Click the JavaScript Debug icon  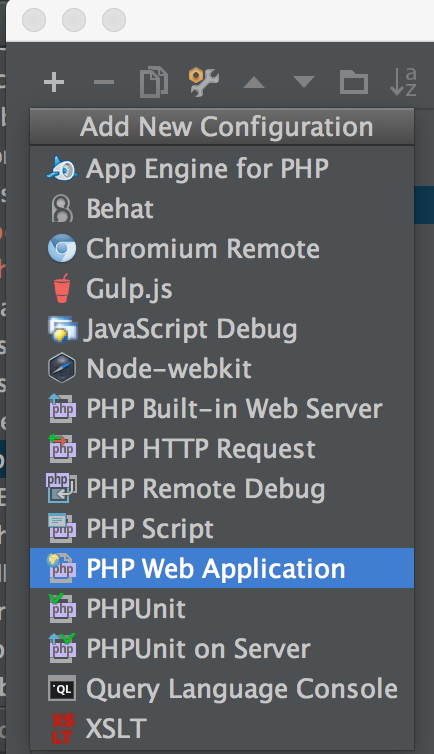[x=62, y=329]
